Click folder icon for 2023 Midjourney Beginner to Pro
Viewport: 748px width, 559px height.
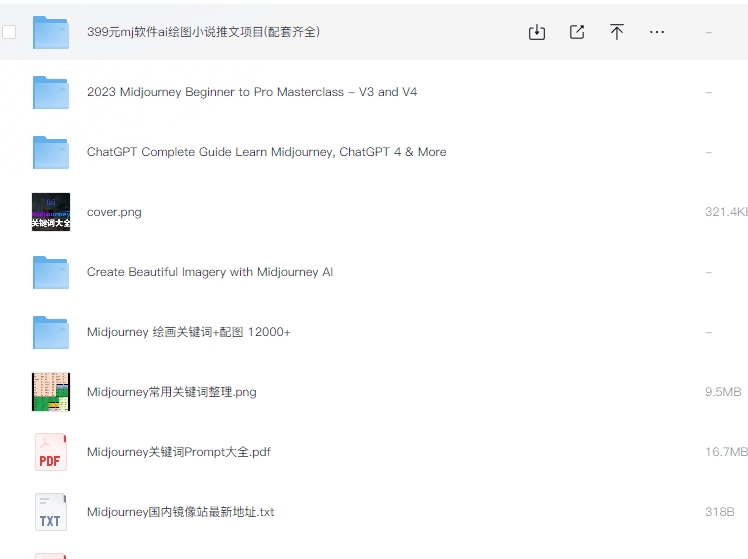point(51,93)
